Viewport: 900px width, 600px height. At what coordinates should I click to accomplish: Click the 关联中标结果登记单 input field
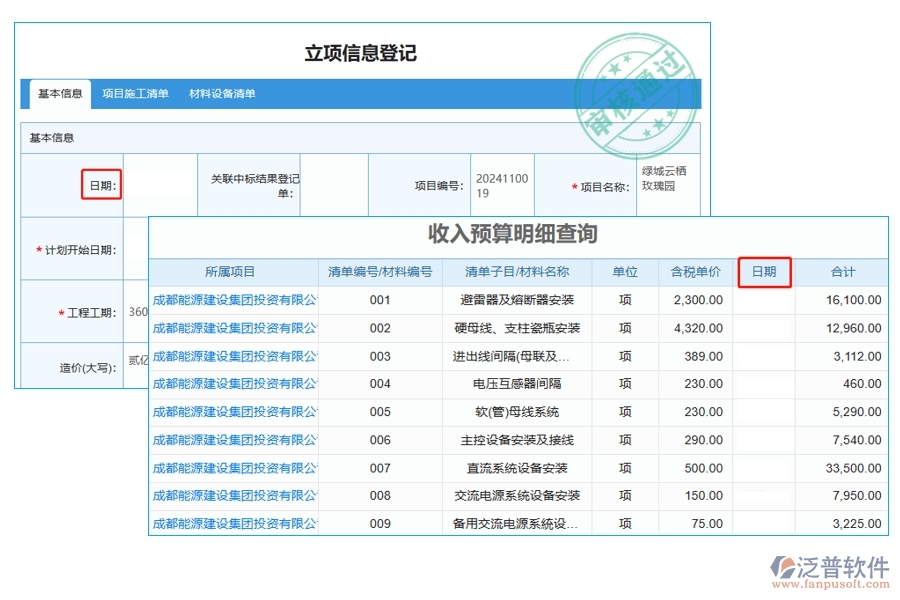[x=333, y=184]
